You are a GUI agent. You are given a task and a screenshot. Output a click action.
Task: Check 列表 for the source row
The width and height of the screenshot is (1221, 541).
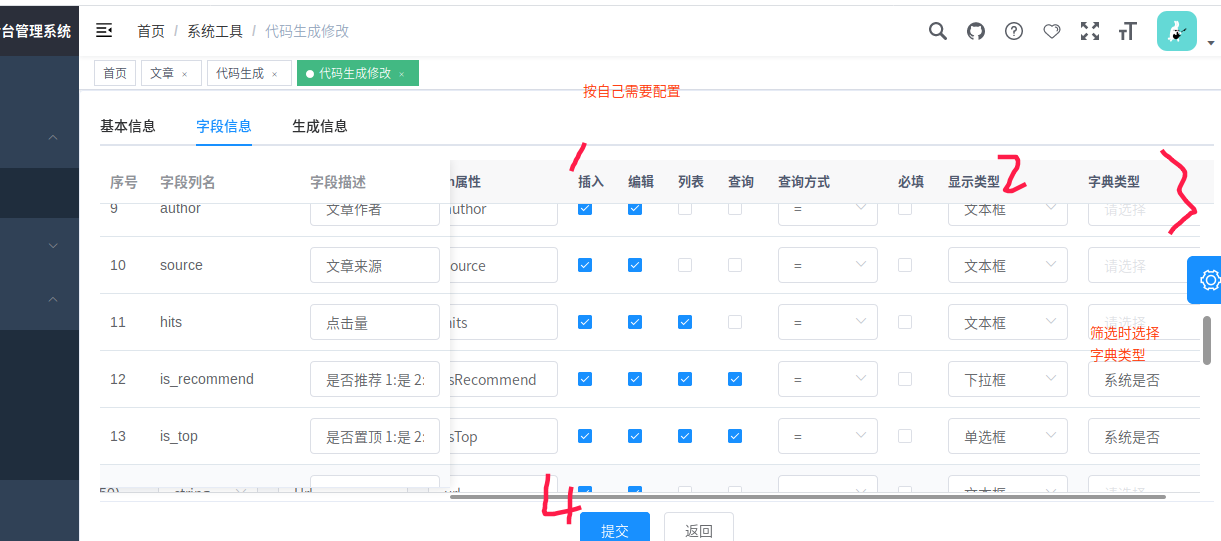685,265
